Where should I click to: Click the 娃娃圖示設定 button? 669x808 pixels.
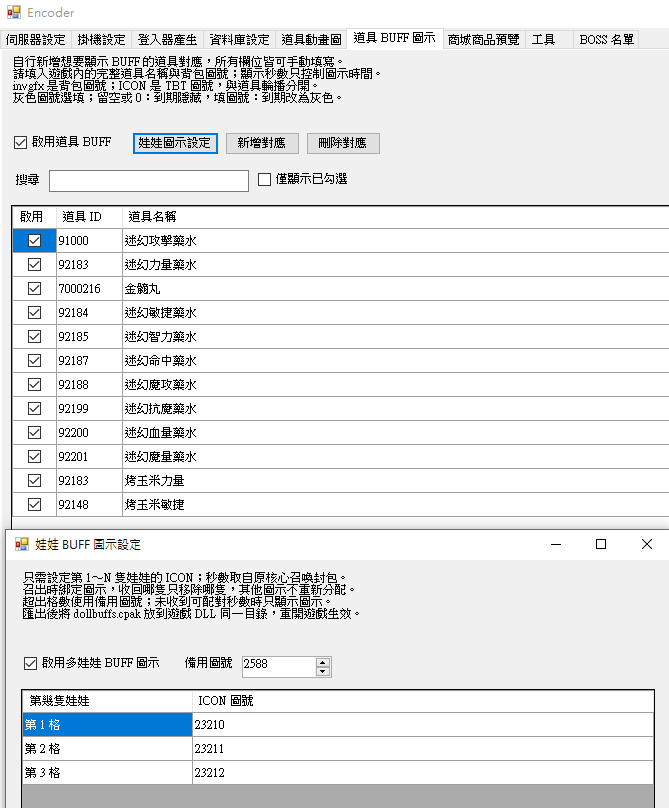(175, 143)
